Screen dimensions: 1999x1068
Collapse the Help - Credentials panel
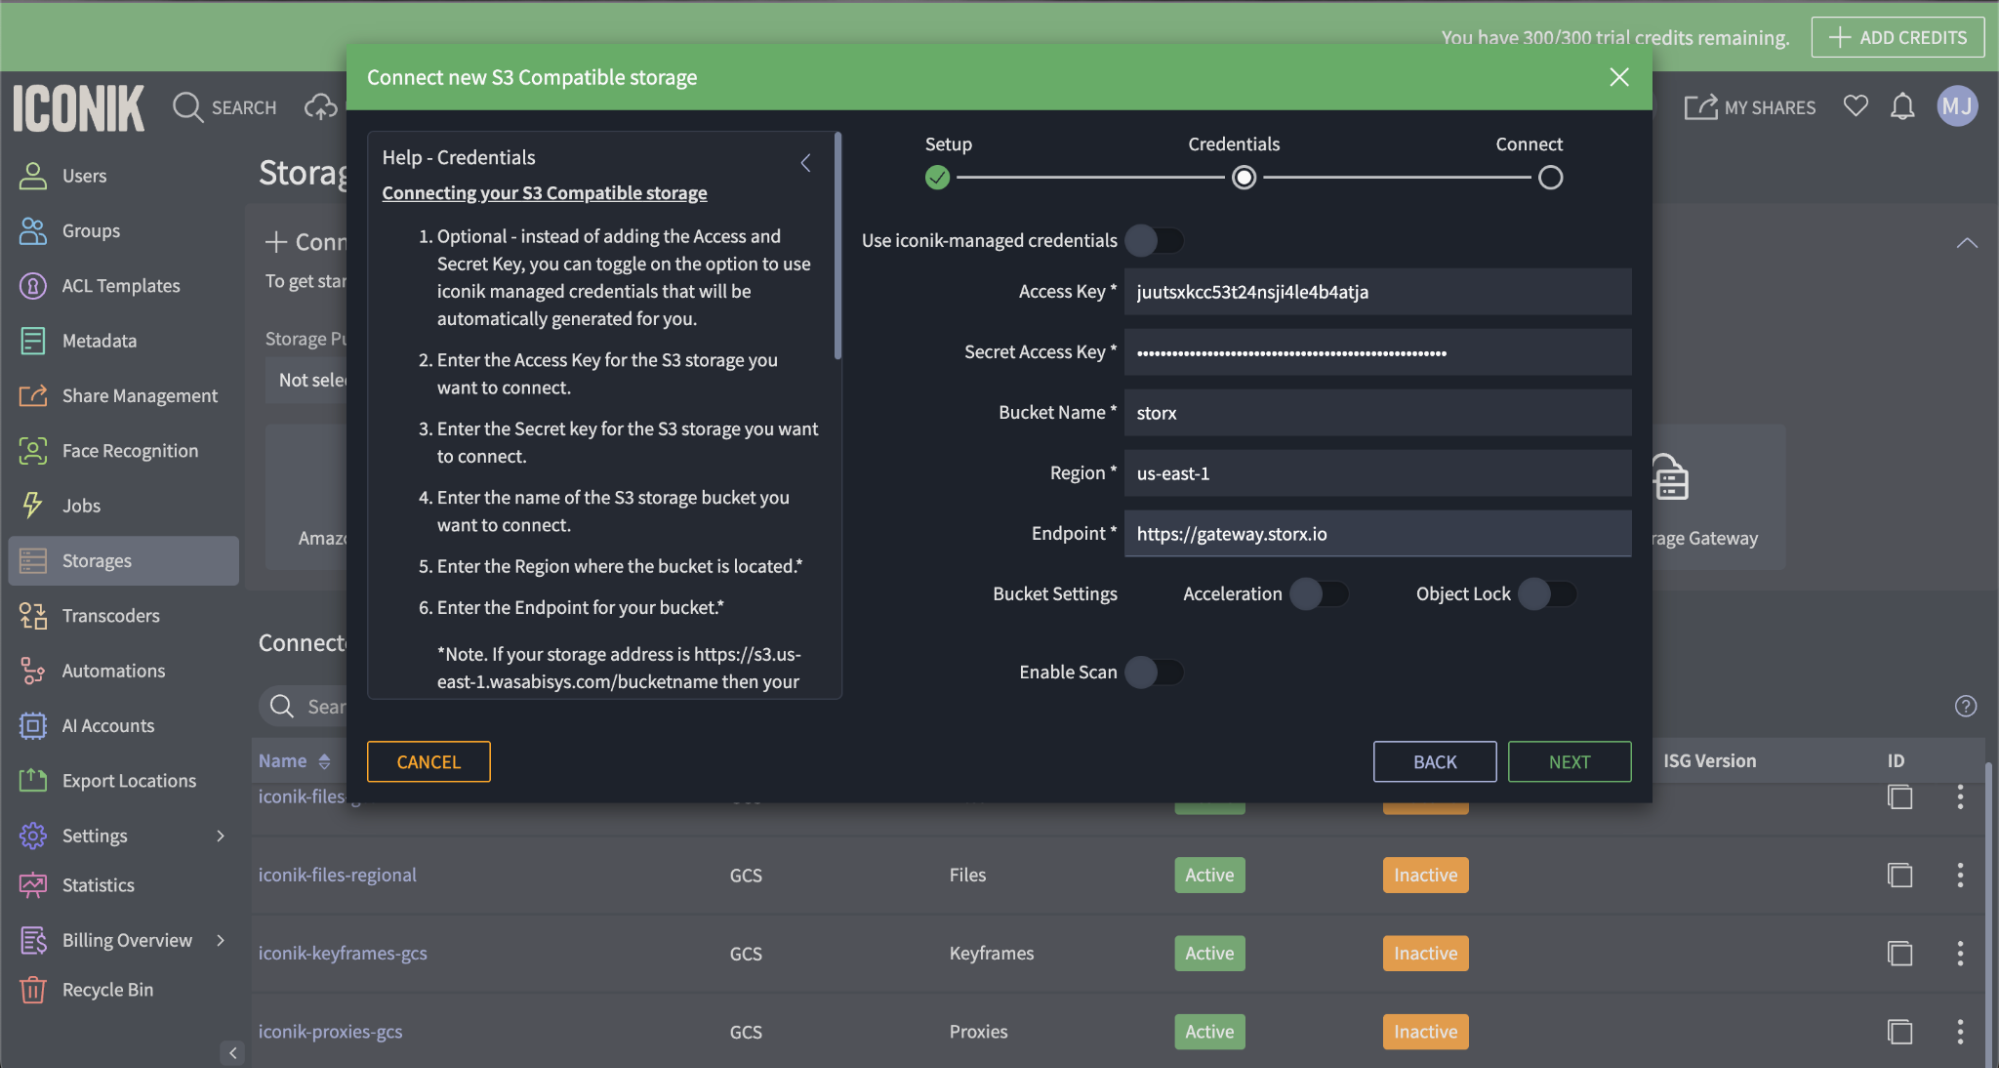pyautogui.click(x=806, y=162)
